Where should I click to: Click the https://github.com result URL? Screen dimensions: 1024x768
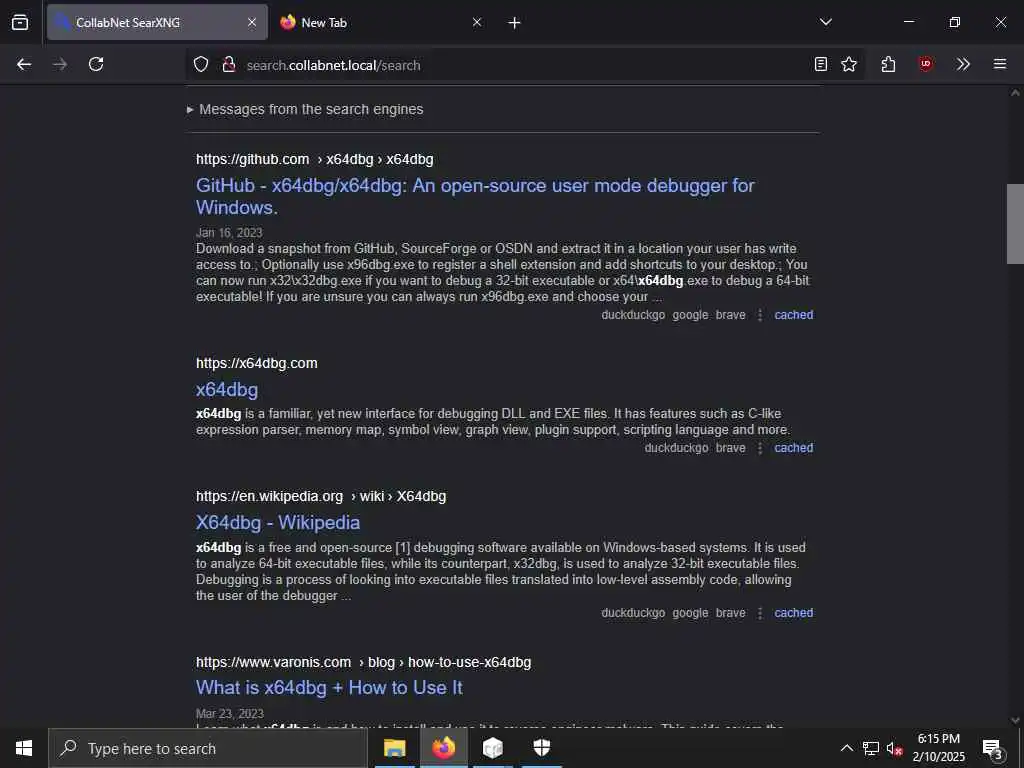click(x=253, y=159)
